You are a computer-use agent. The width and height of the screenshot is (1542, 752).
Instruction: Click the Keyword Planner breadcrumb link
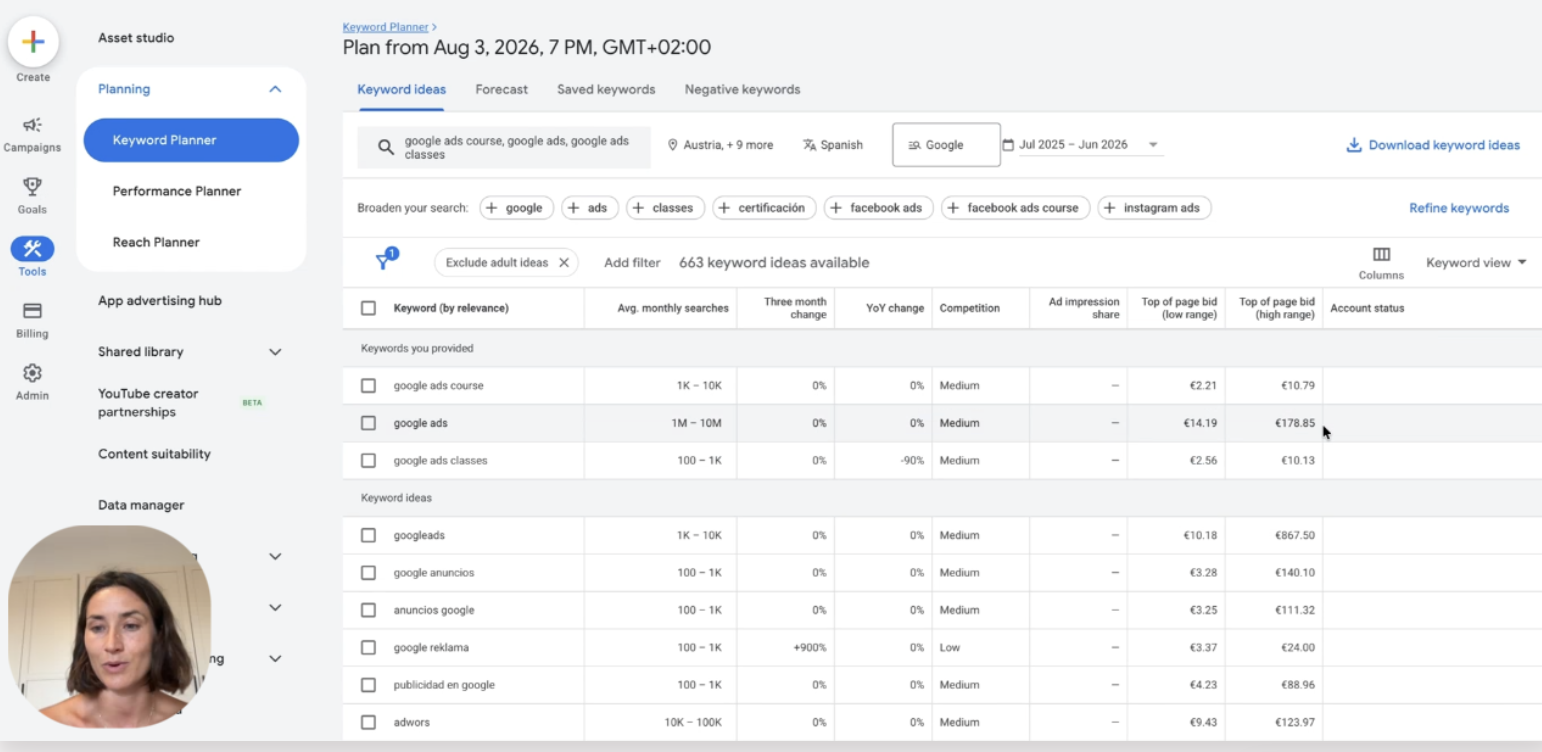coord(385,27)
